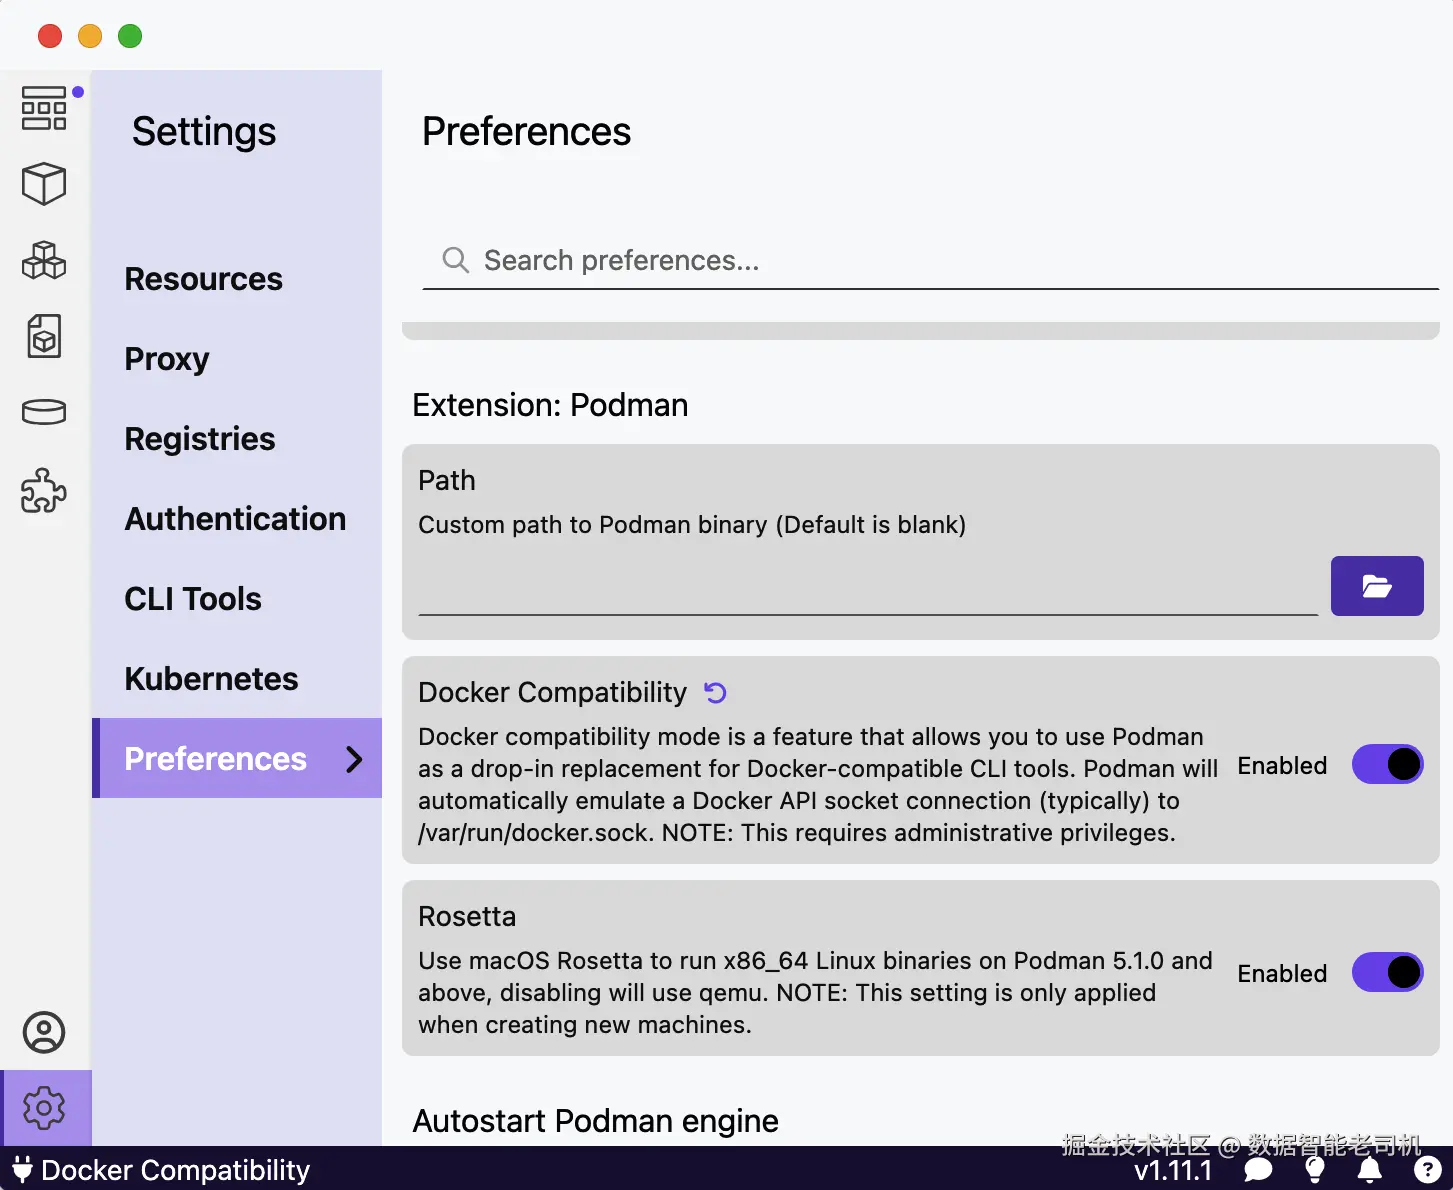Open the Dashboard icon in the sidebar
Image resolution: width=1453 pixels, height=1190 pixels.
(44, 108)
